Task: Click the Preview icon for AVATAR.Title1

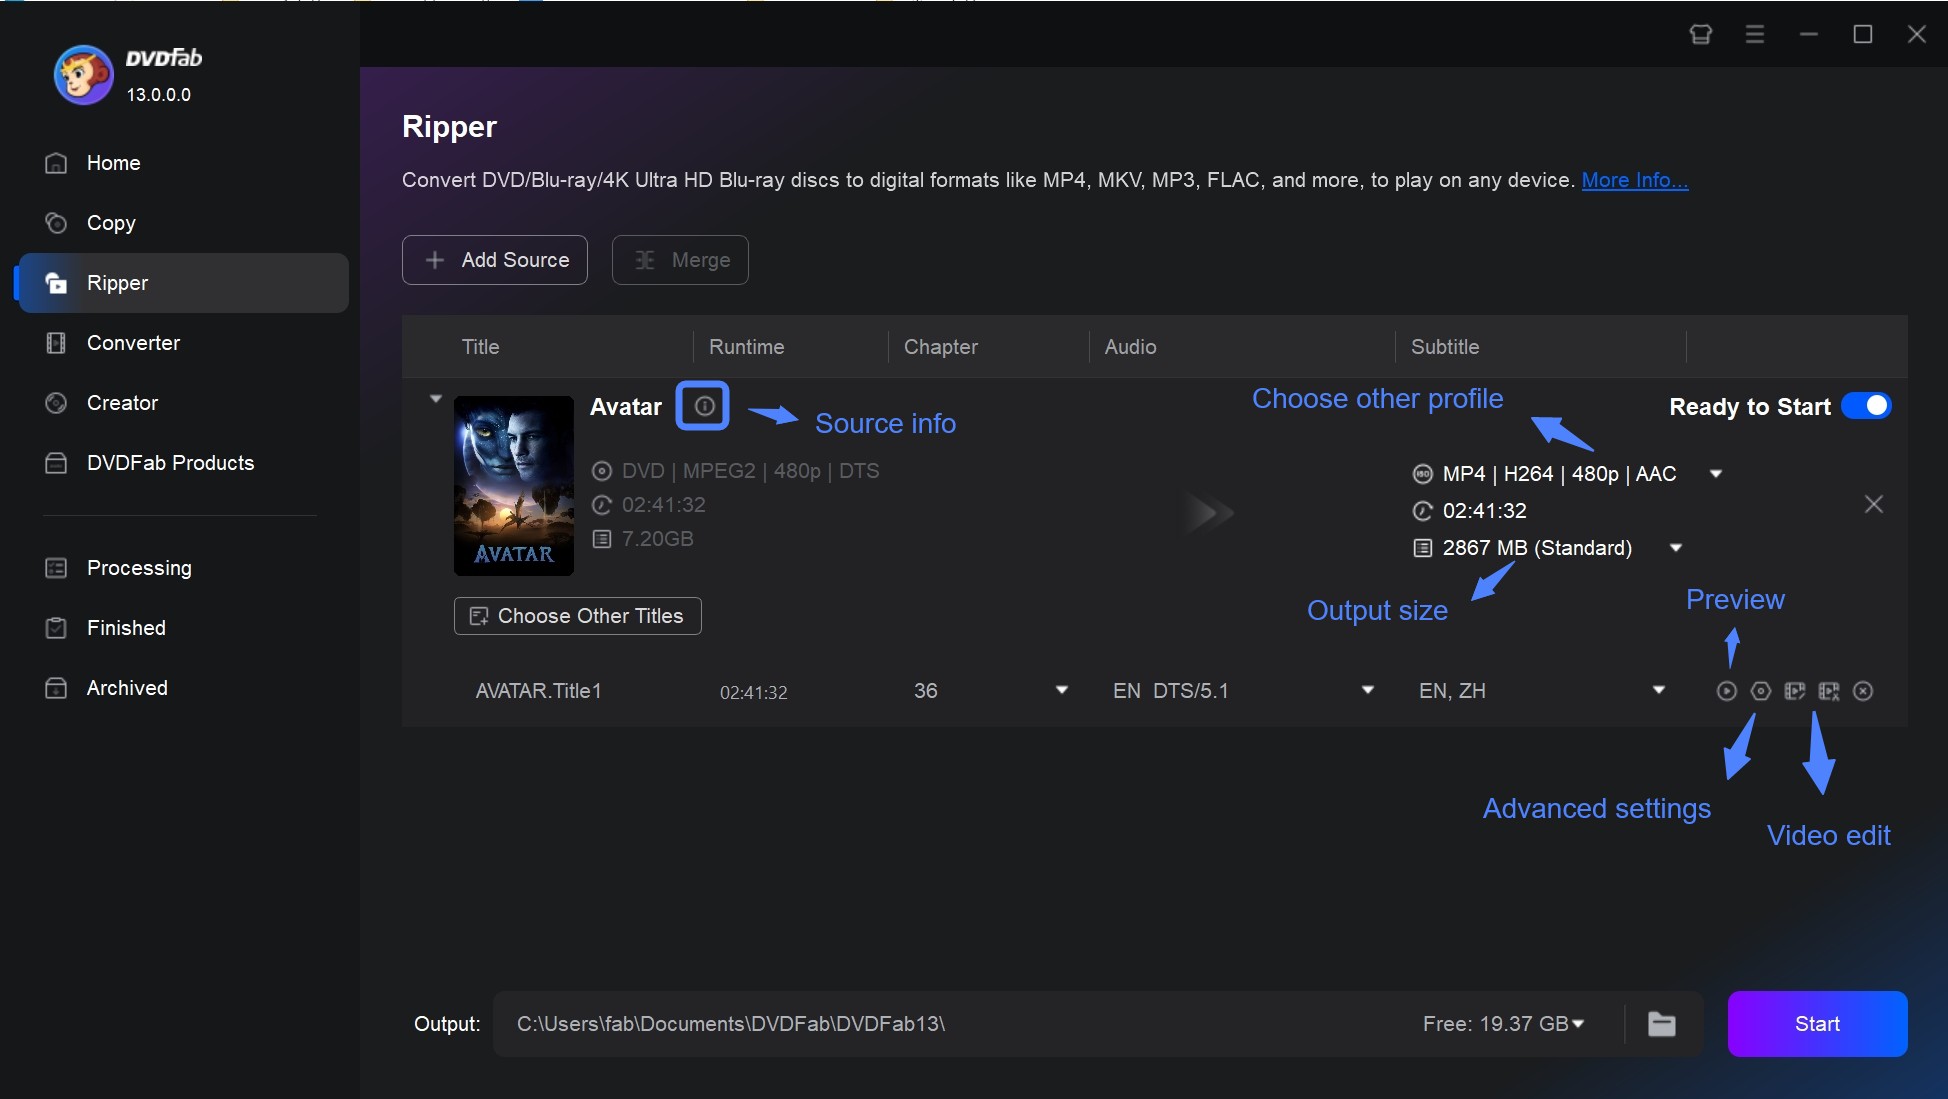Action: click(1725, 691)
